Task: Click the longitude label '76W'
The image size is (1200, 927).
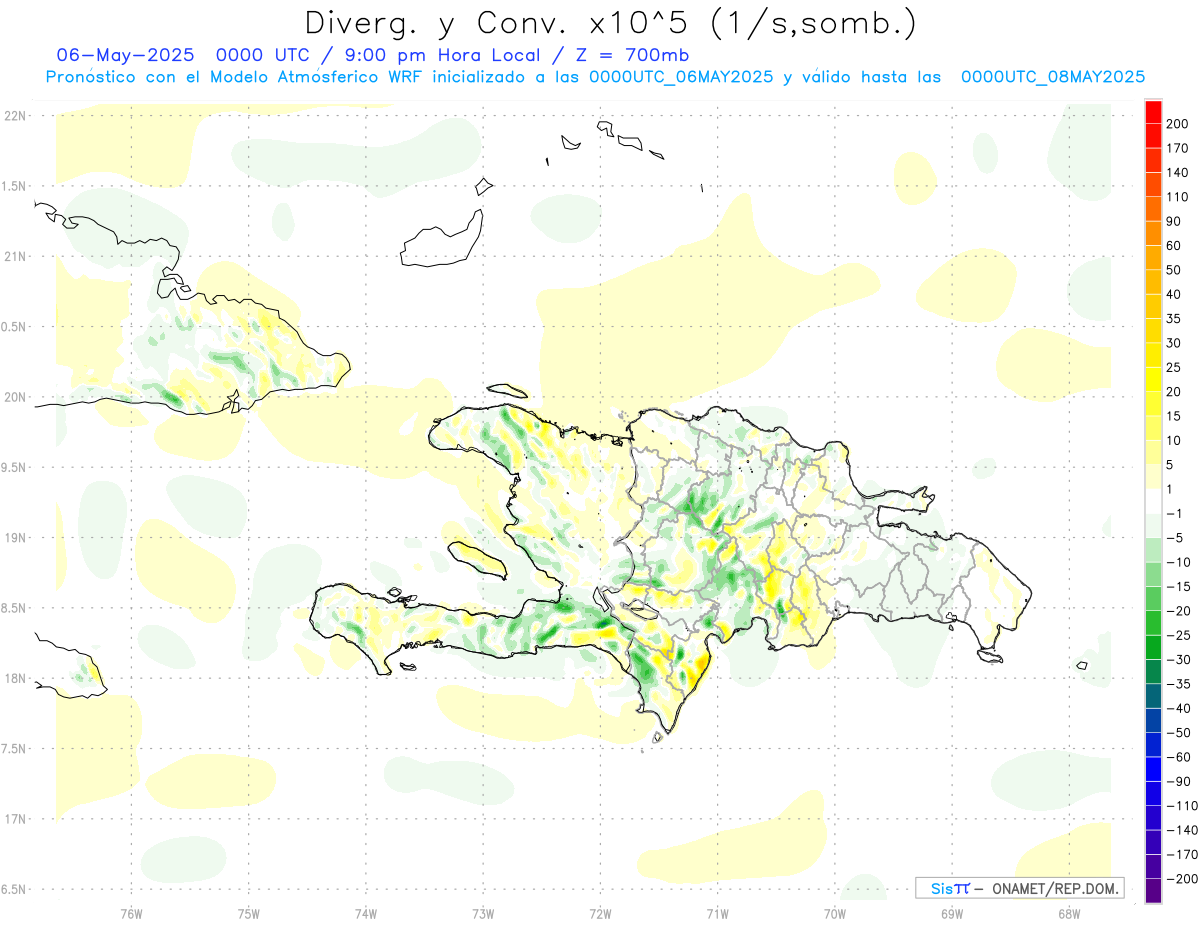Action: point(131,914)
